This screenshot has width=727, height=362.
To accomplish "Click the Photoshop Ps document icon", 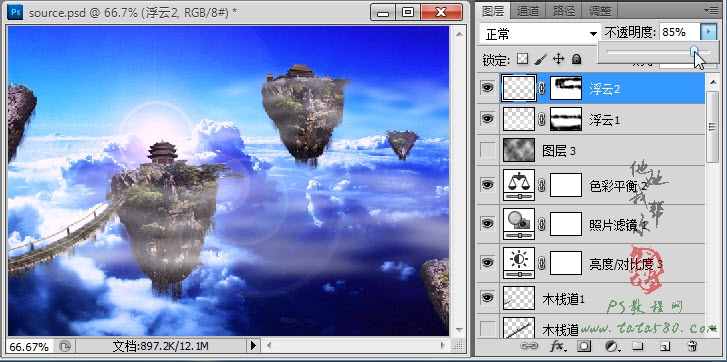I will [15, 12].
